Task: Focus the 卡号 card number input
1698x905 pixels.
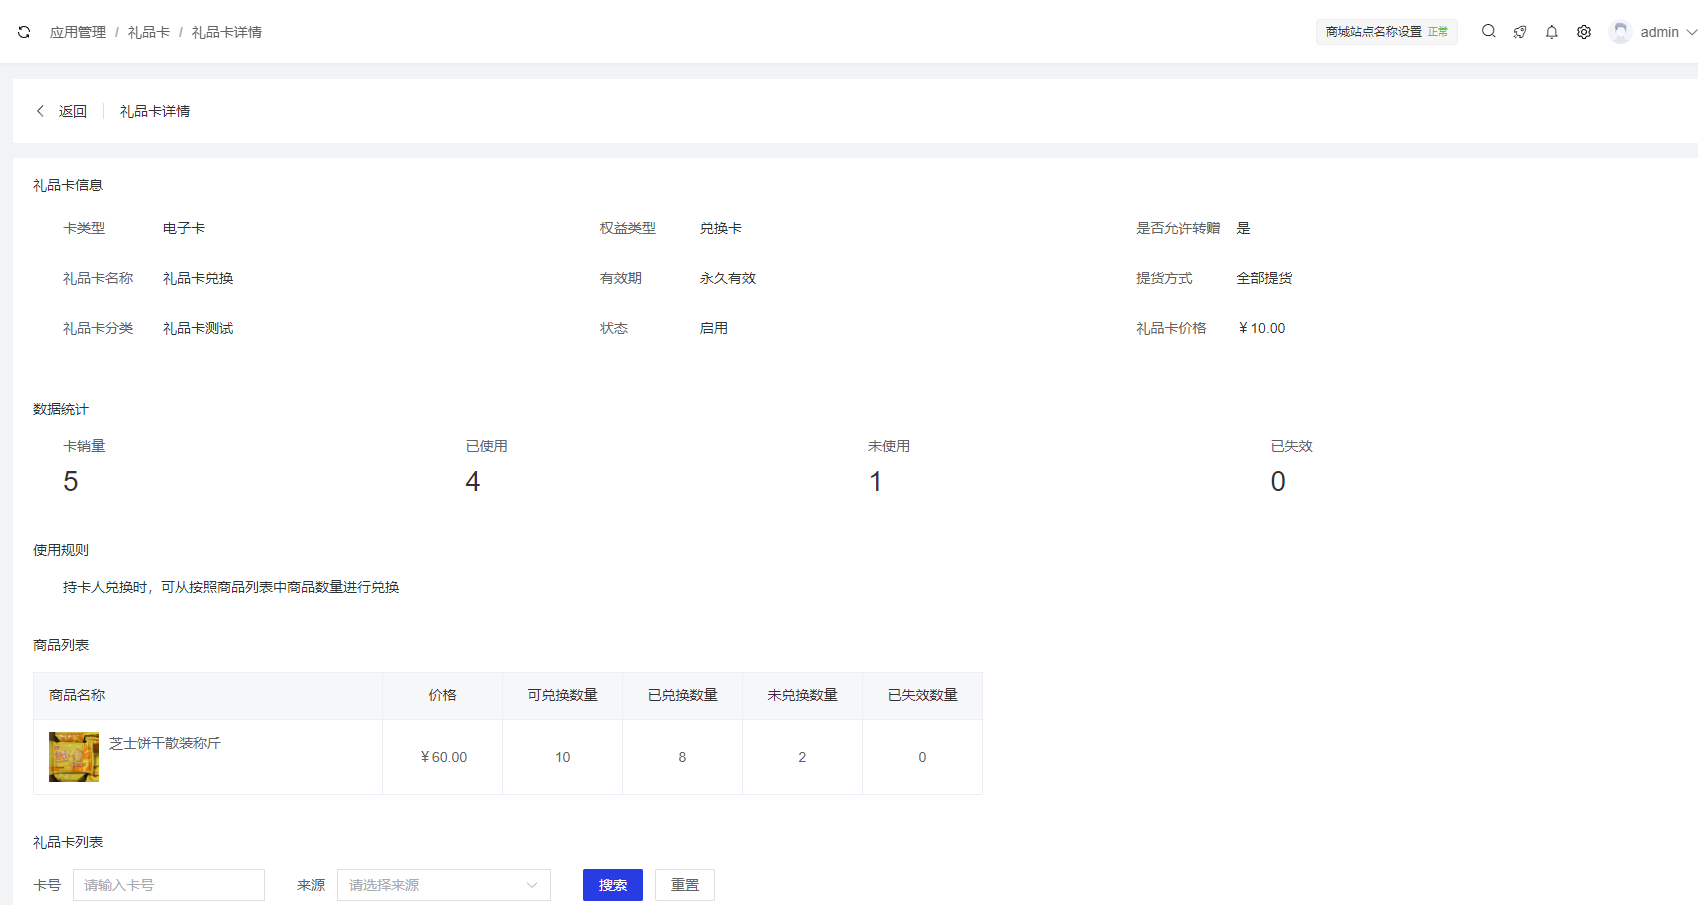Action: pos(168,885)
